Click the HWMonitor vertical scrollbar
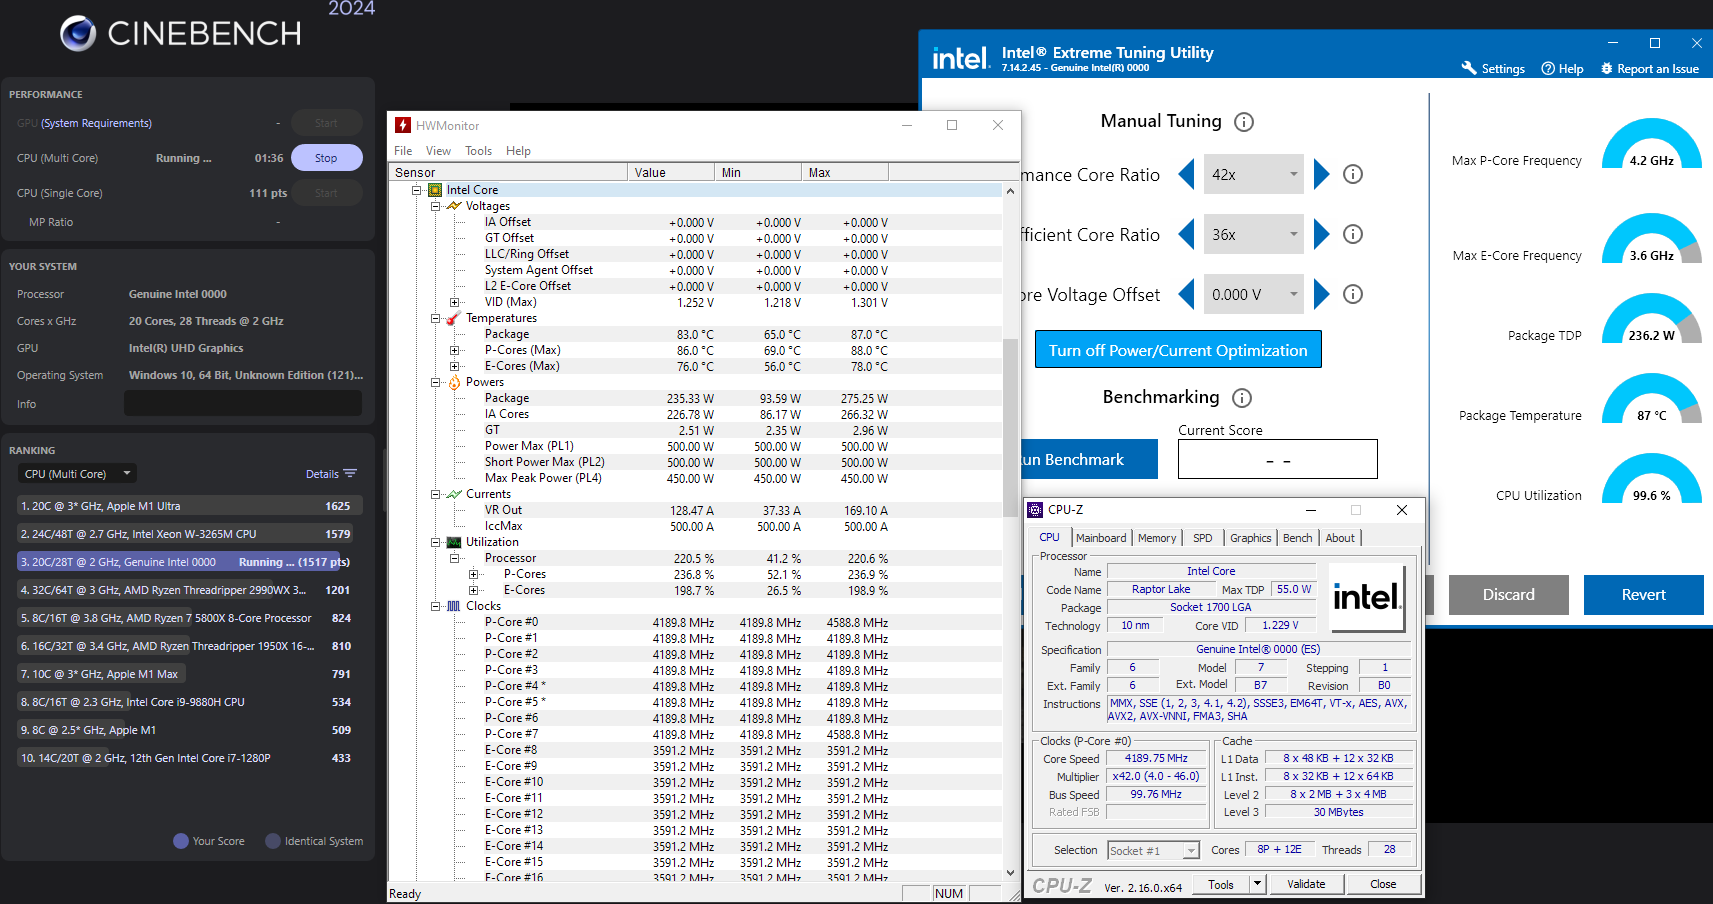 1010,428
